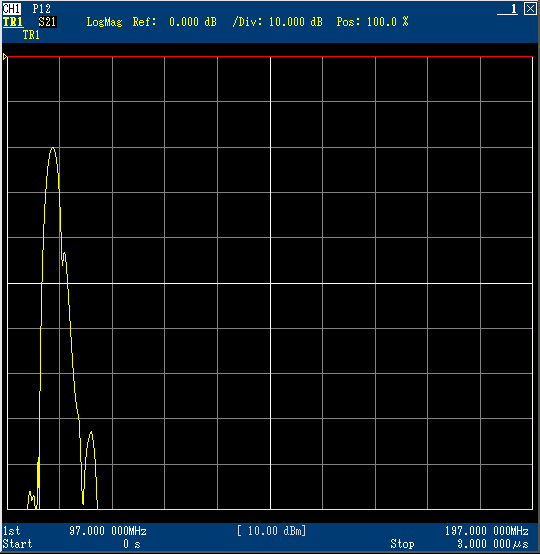Screen dimensions: 540x554
Task: Click the TR1 label under the header
Action: [x=31, y=35]
